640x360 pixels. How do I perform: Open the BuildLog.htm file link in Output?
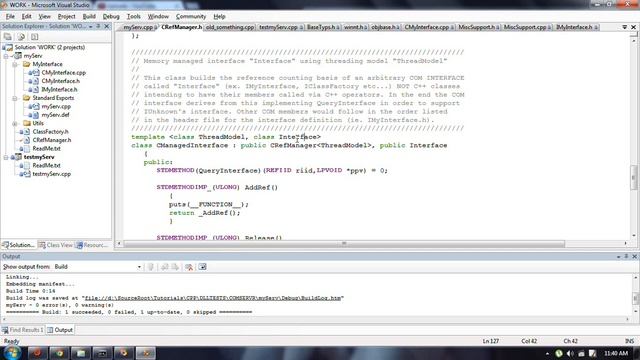(x=212, y=298)
